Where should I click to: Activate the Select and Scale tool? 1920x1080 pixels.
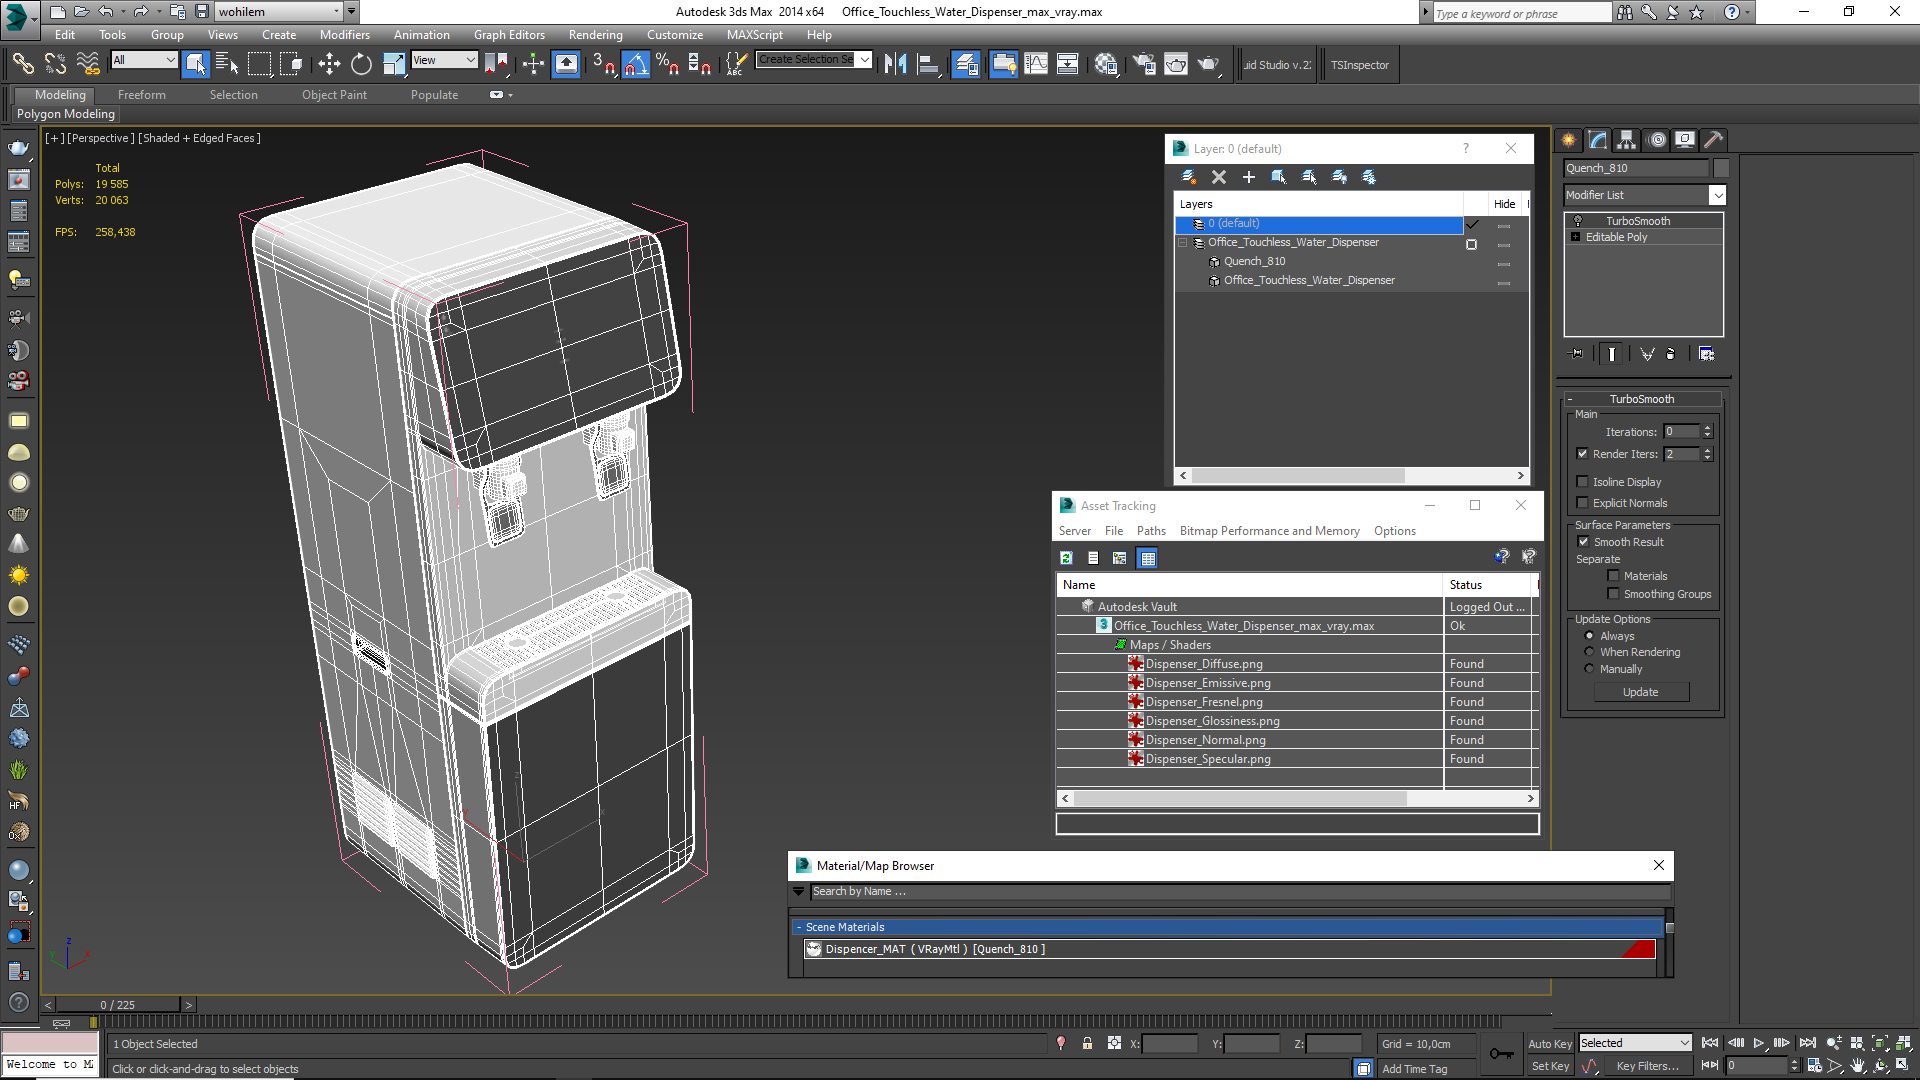394,64
